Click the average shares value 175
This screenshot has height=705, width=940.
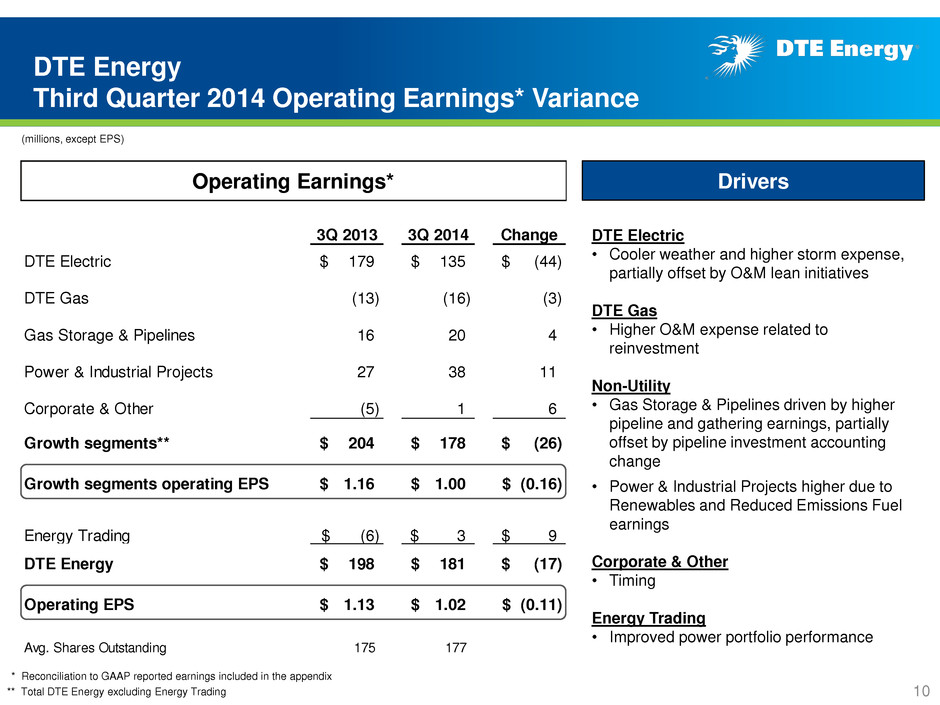click(364, 647)
